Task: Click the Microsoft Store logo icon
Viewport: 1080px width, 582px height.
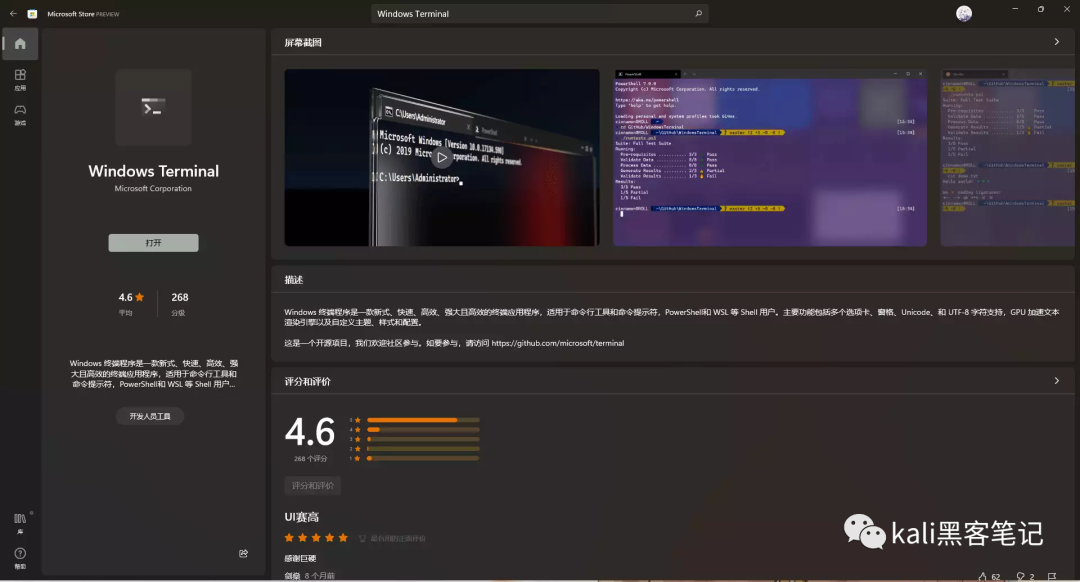Action: pyautogui.click(x=32, y=14)
